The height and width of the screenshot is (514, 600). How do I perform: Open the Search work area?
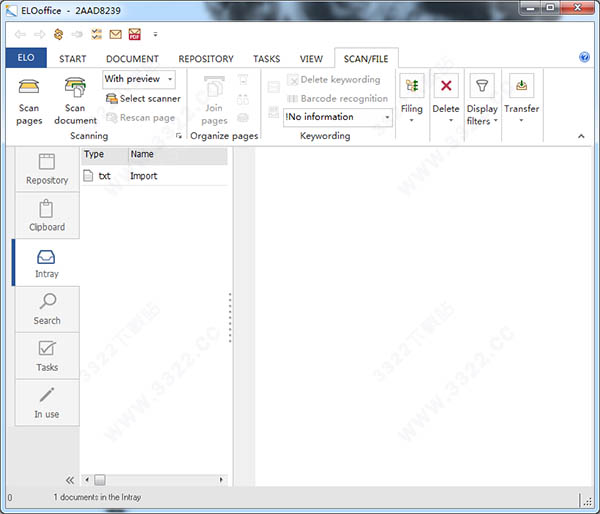47,309
